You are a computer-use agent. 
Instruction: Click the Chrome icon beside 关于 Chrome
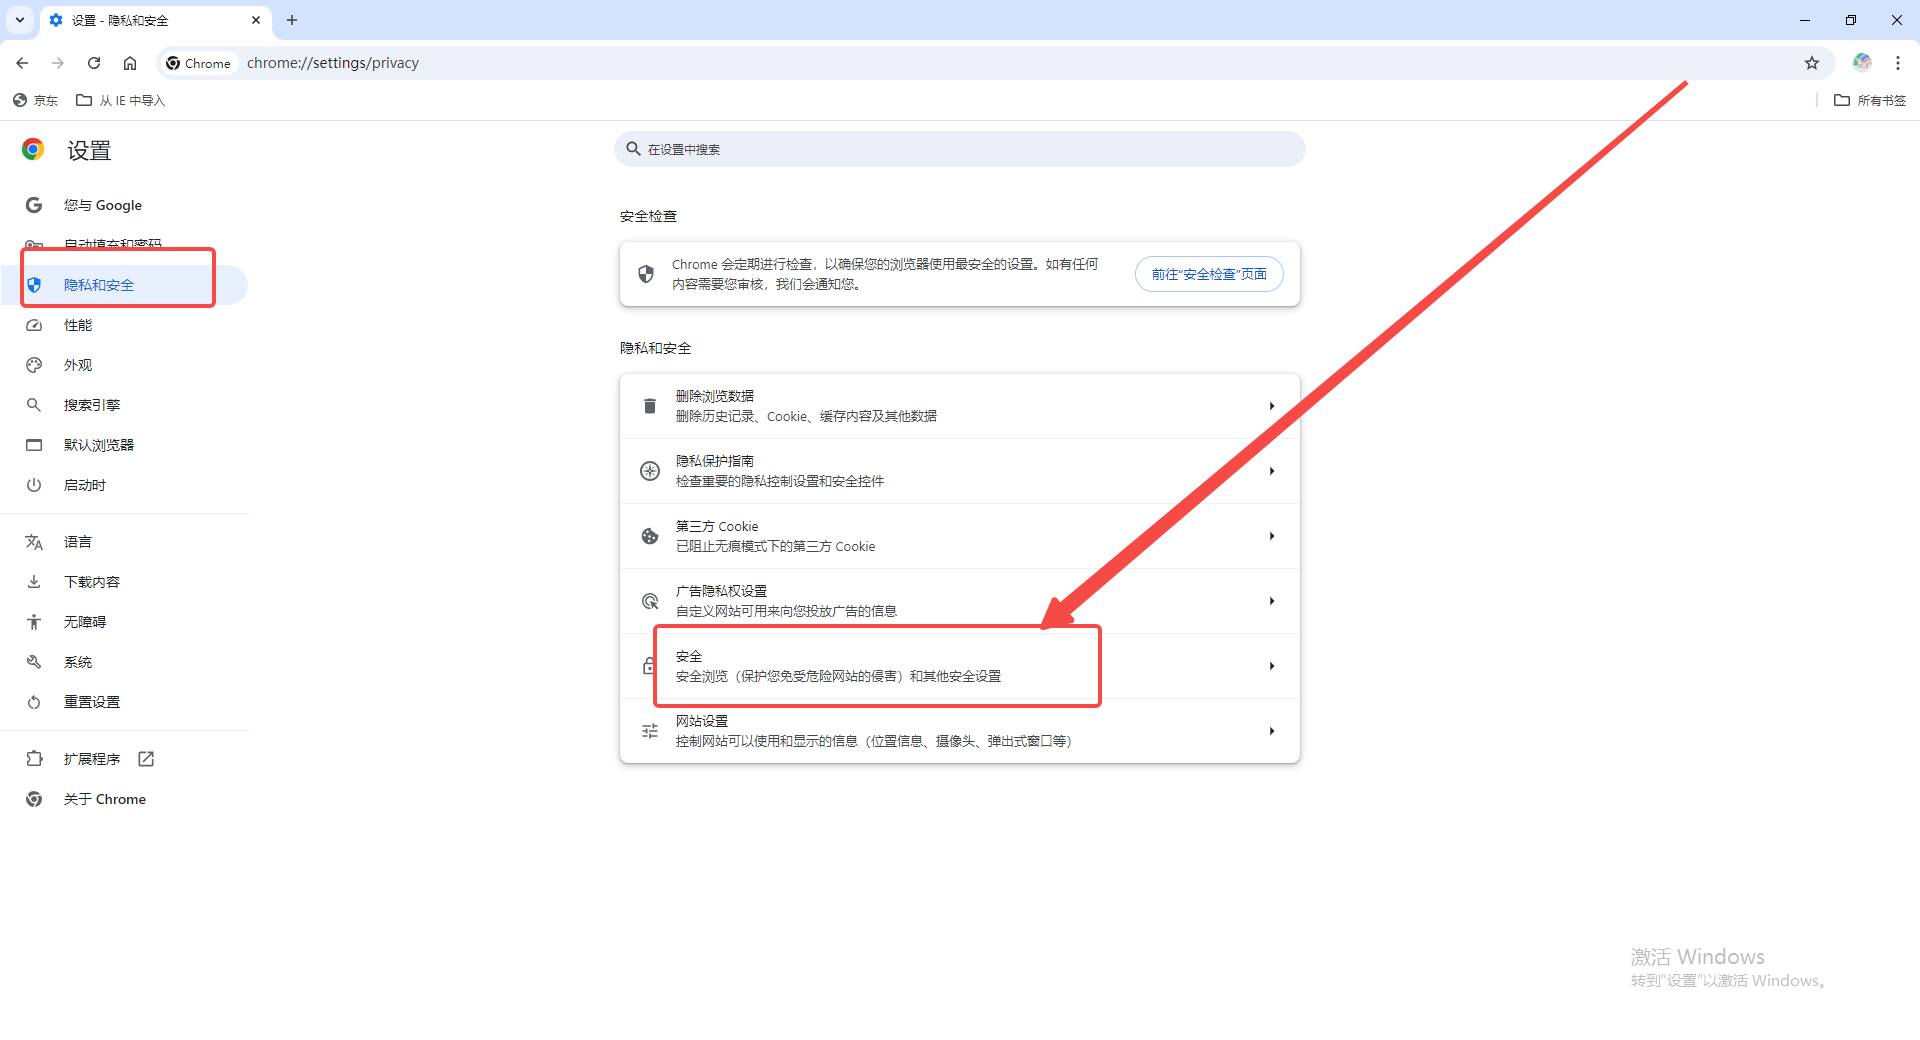coord(34,799)
